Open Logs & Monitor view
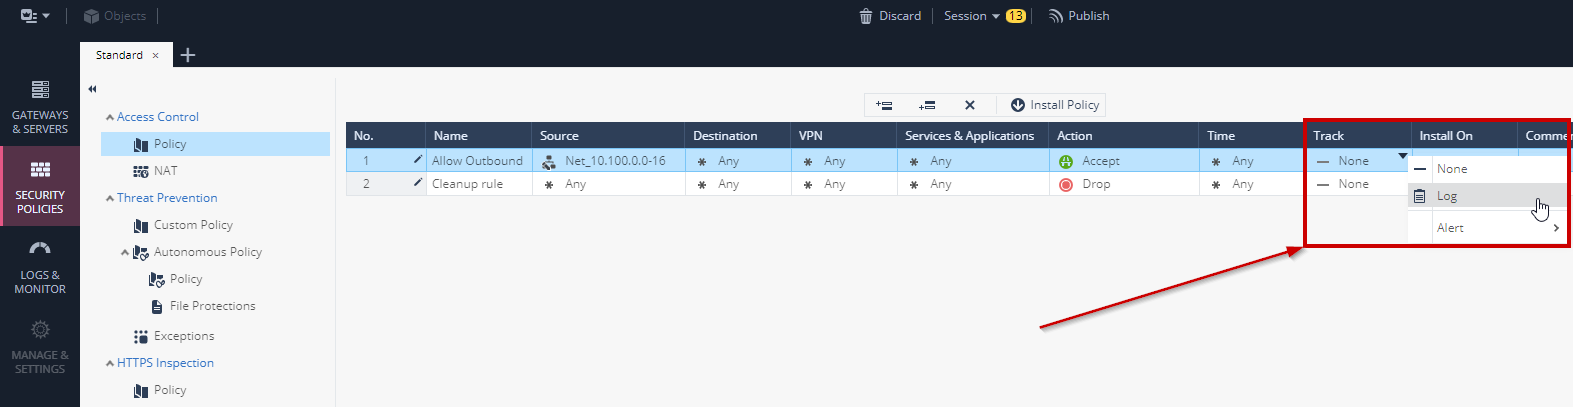Screen dimensions: 1573x407 [x=40, y=267]
